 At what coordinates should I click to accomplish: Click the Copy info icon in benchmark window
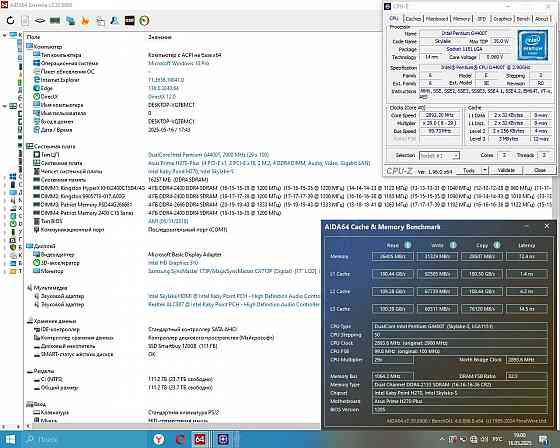496,245
